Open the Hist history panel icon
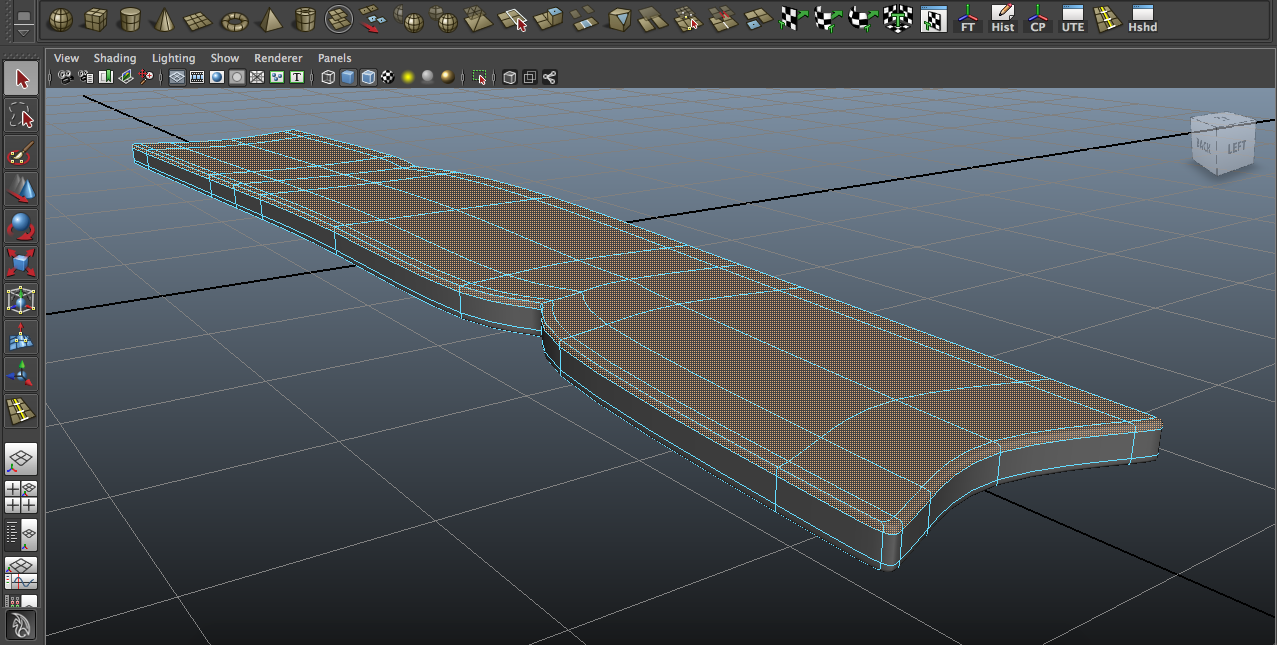1277x645 pixels. pos(1001,22)
